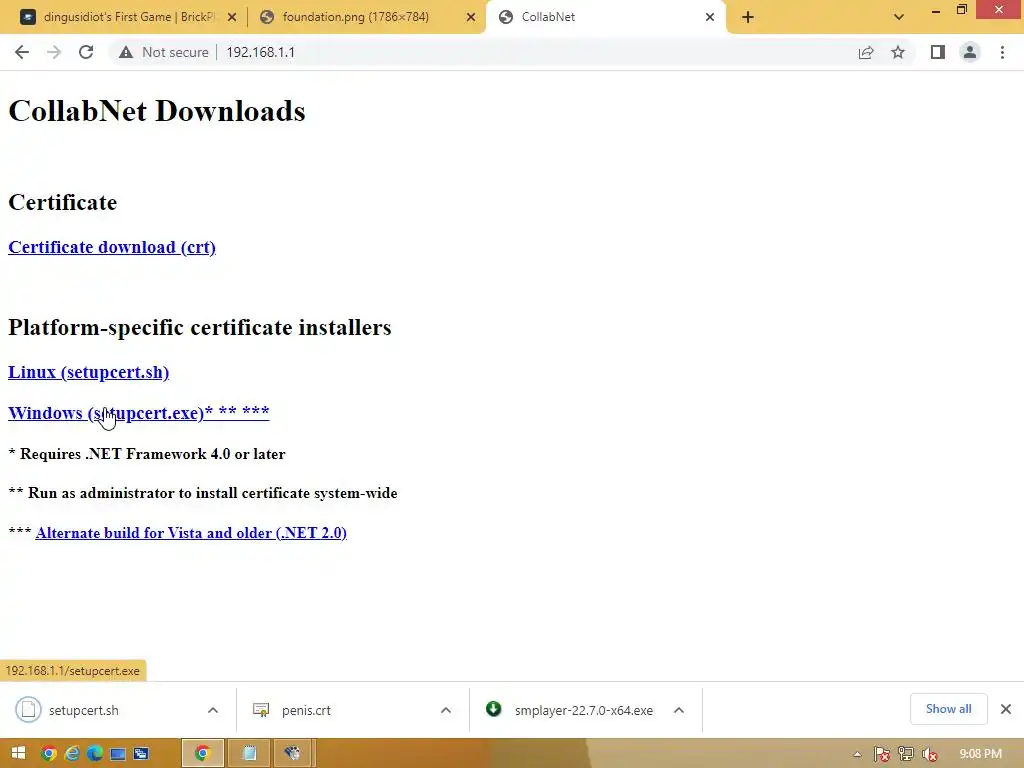
Task: Switch to the foundation.png tab
Action: pos(356,17)
